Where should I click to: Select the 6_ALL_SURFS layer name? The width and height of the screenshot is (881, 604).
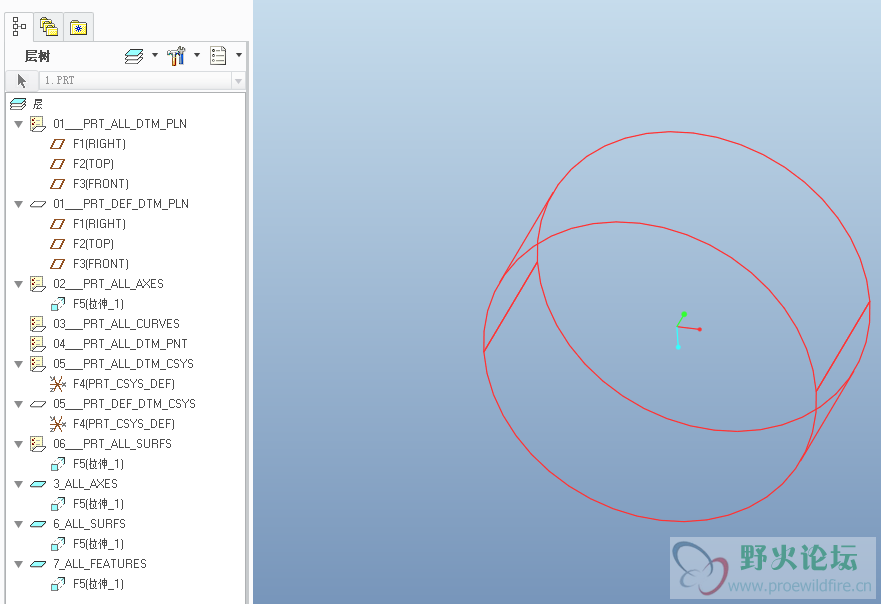(x=89, y=524)
